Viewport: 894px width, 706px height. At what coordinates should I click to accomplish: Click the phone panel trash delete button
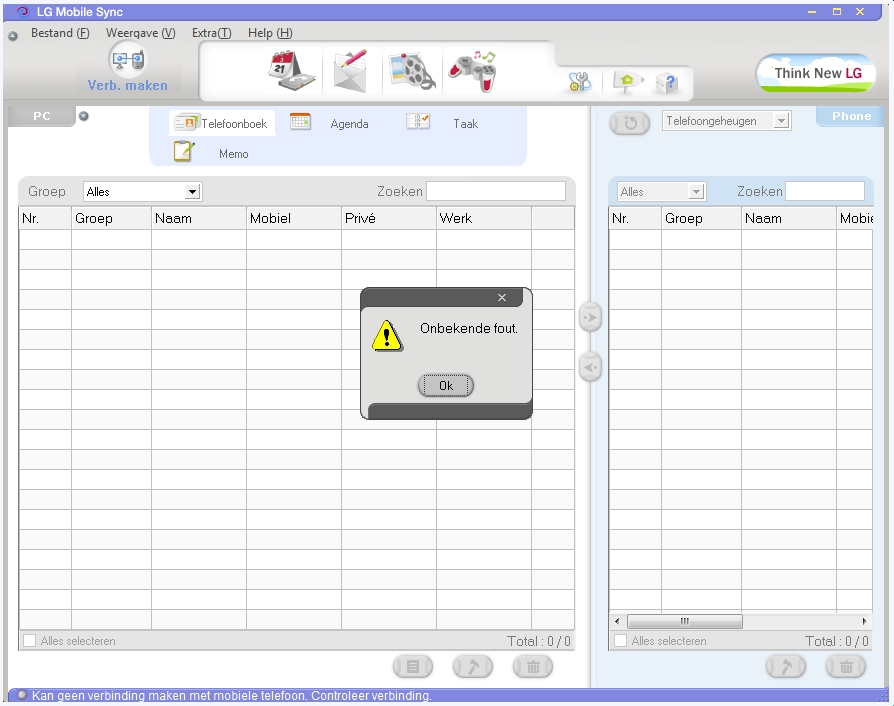tap(846, 667)
